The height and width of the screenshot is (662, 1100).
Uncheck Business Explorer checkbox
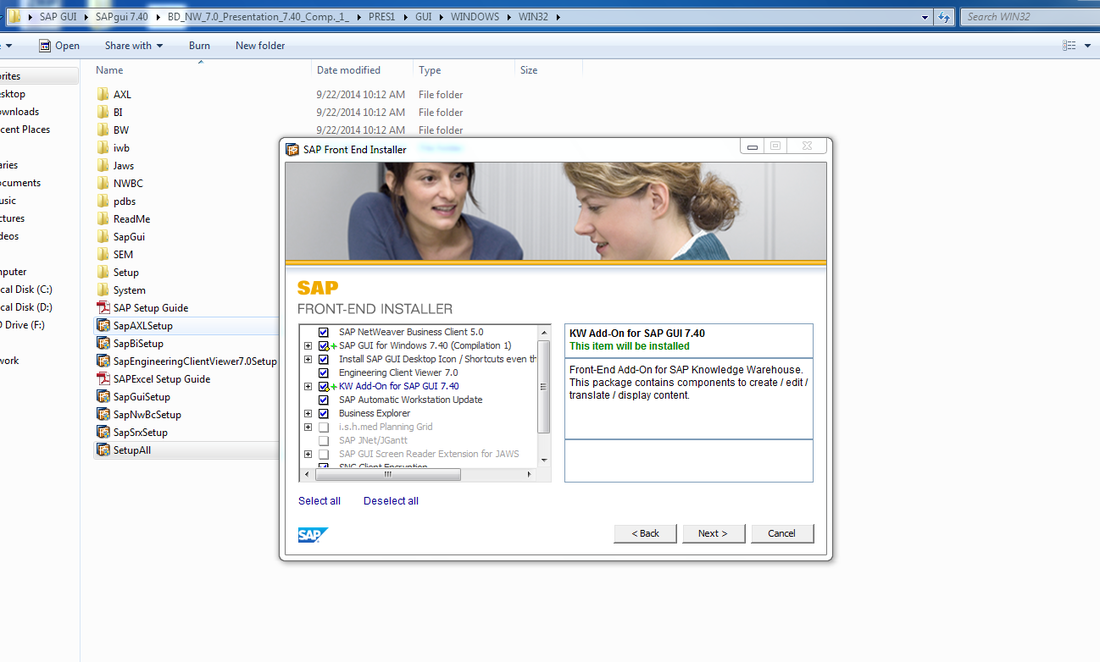point(323,414)
